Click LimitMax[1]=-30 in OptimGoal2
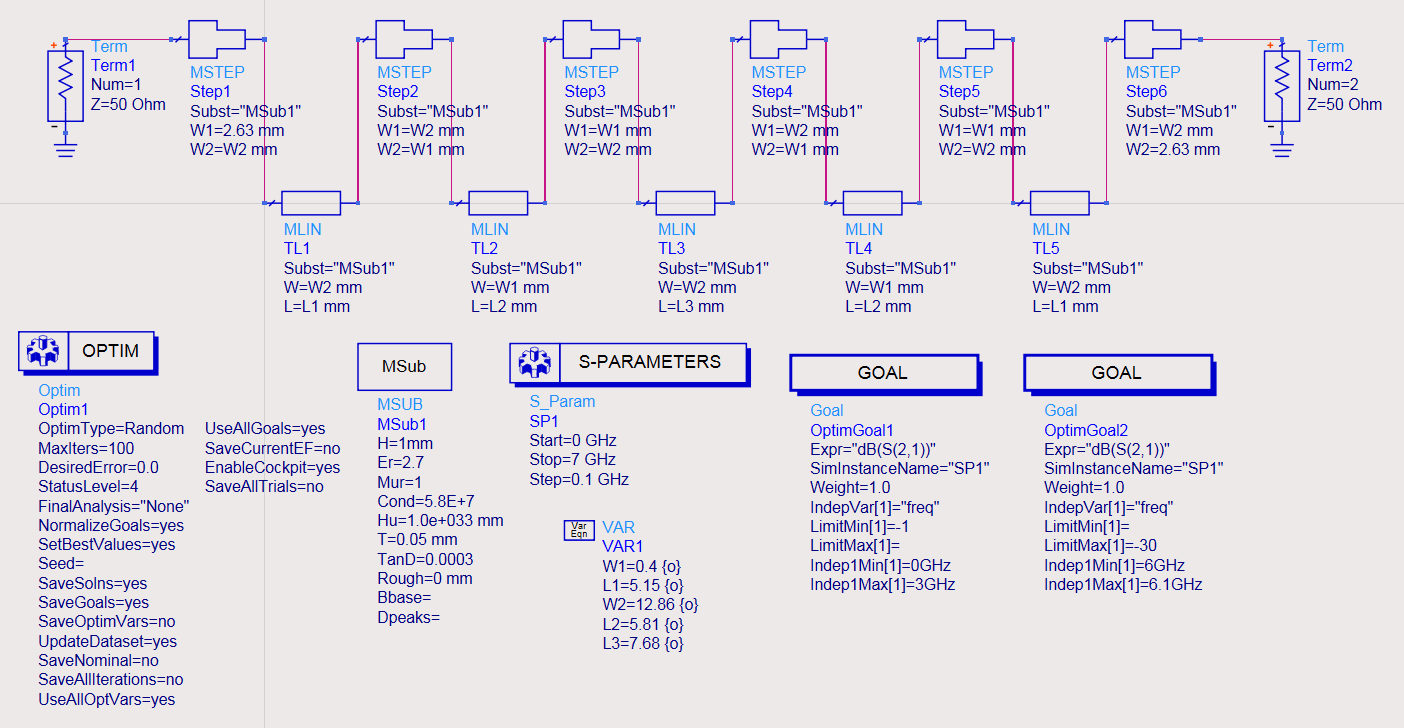 point(1101,546)
